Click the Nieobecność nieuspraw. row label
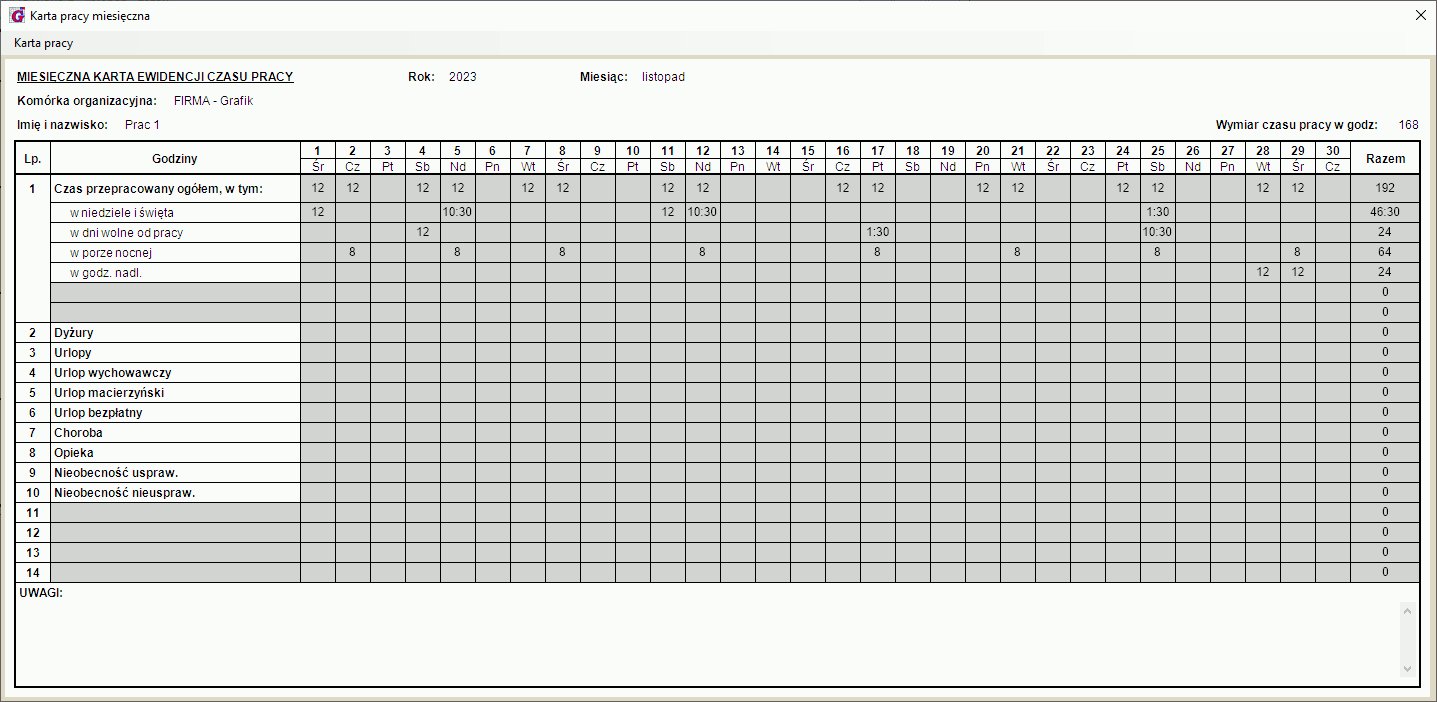 (124, 493)
